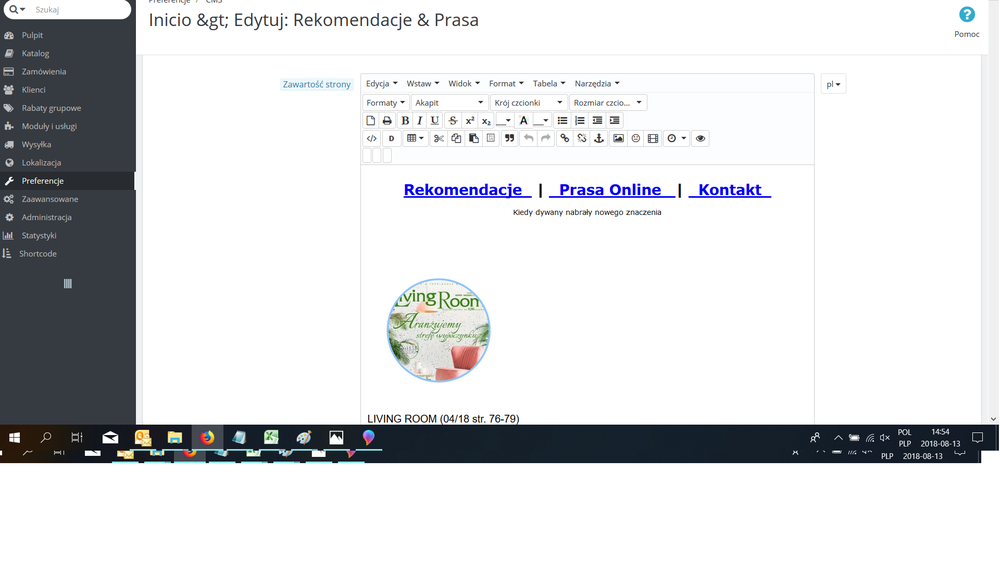Toggle italic formatting

tap(420, 121)
